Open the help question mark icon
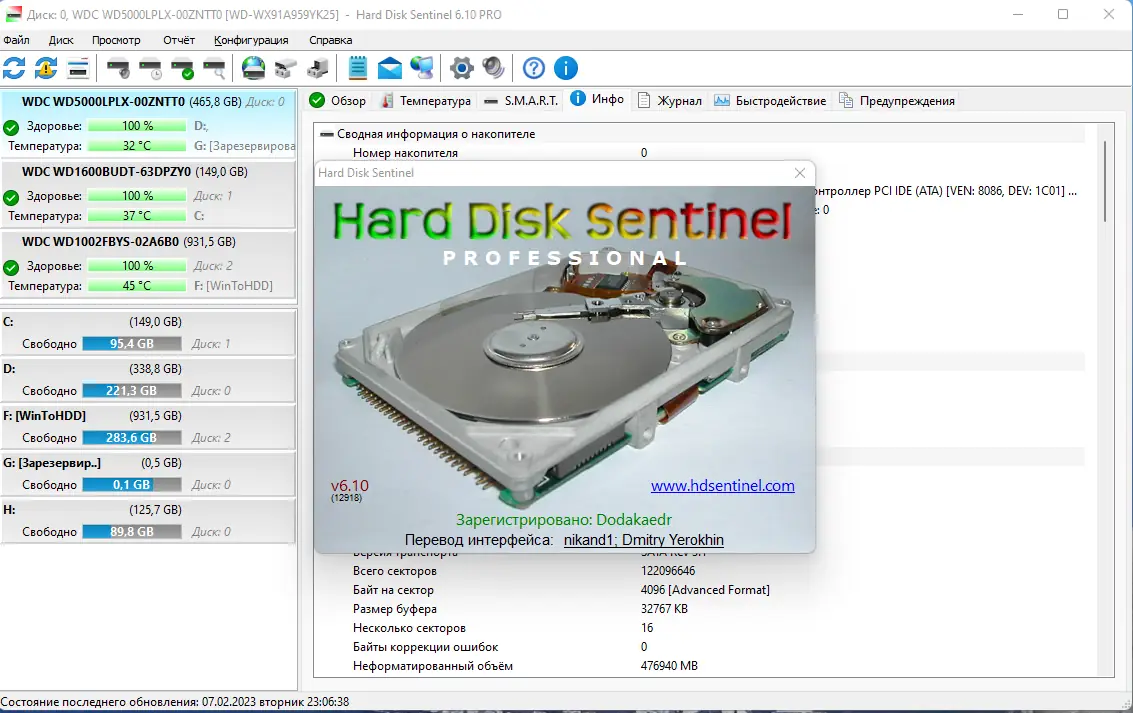Viewport: 1133px width, 713px height. point(533,68)
